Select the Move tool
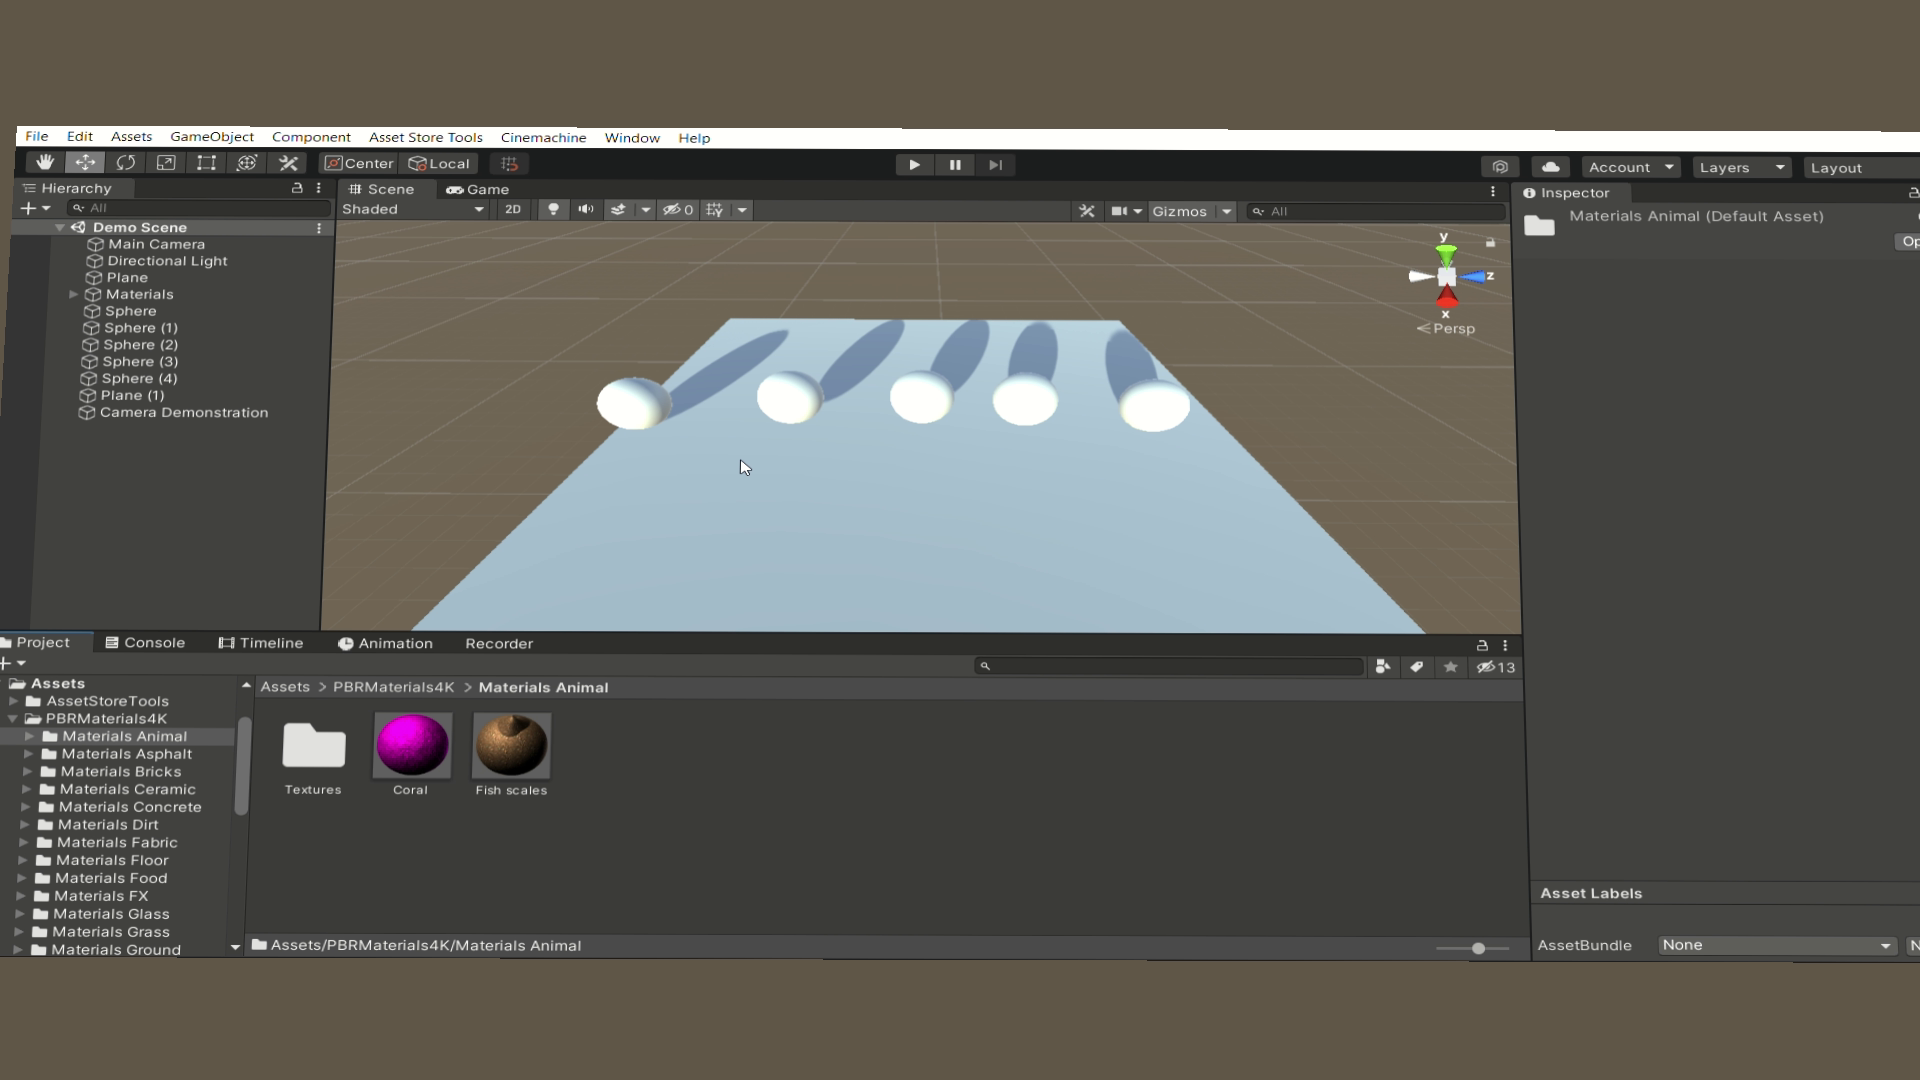The height and width of the screenshot is (1080, 1920). pyautogui.click(x=85, y=162)
